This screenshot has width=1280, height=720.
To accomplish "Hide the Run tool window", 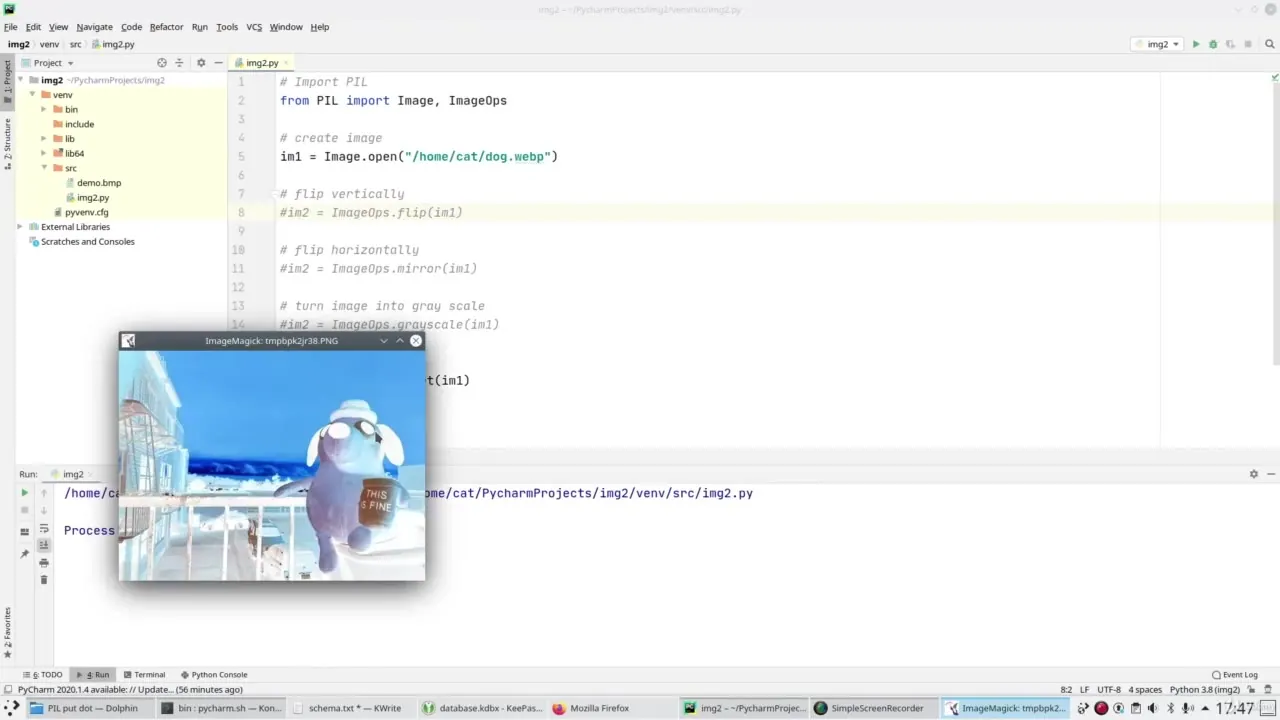I will [1271, 474].
